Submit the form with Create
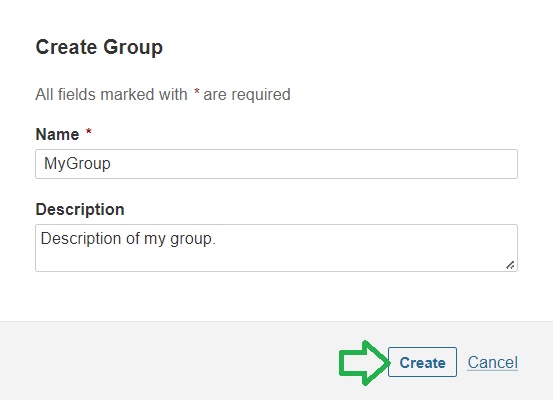This screenshot has width=553, height=400. 422,362
